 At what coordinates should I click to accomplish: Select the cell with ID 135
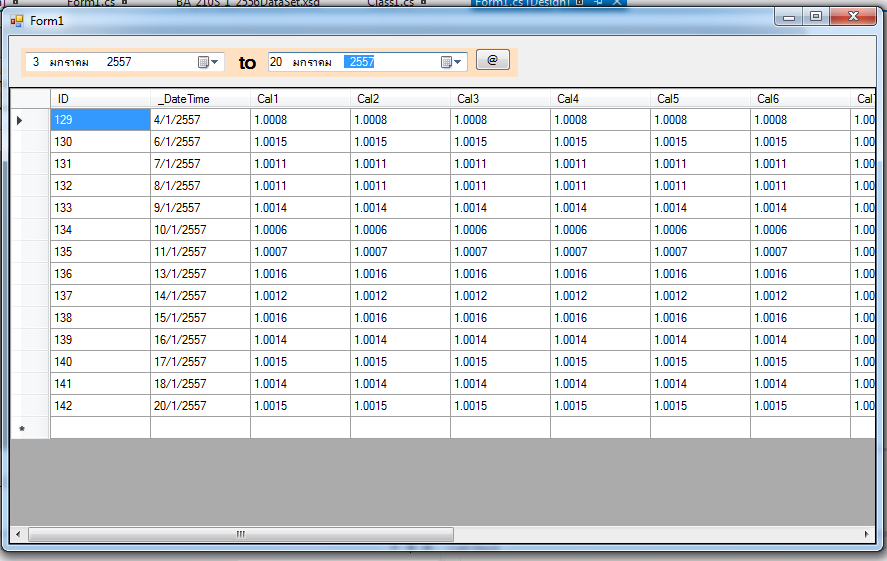click(100, 252)
